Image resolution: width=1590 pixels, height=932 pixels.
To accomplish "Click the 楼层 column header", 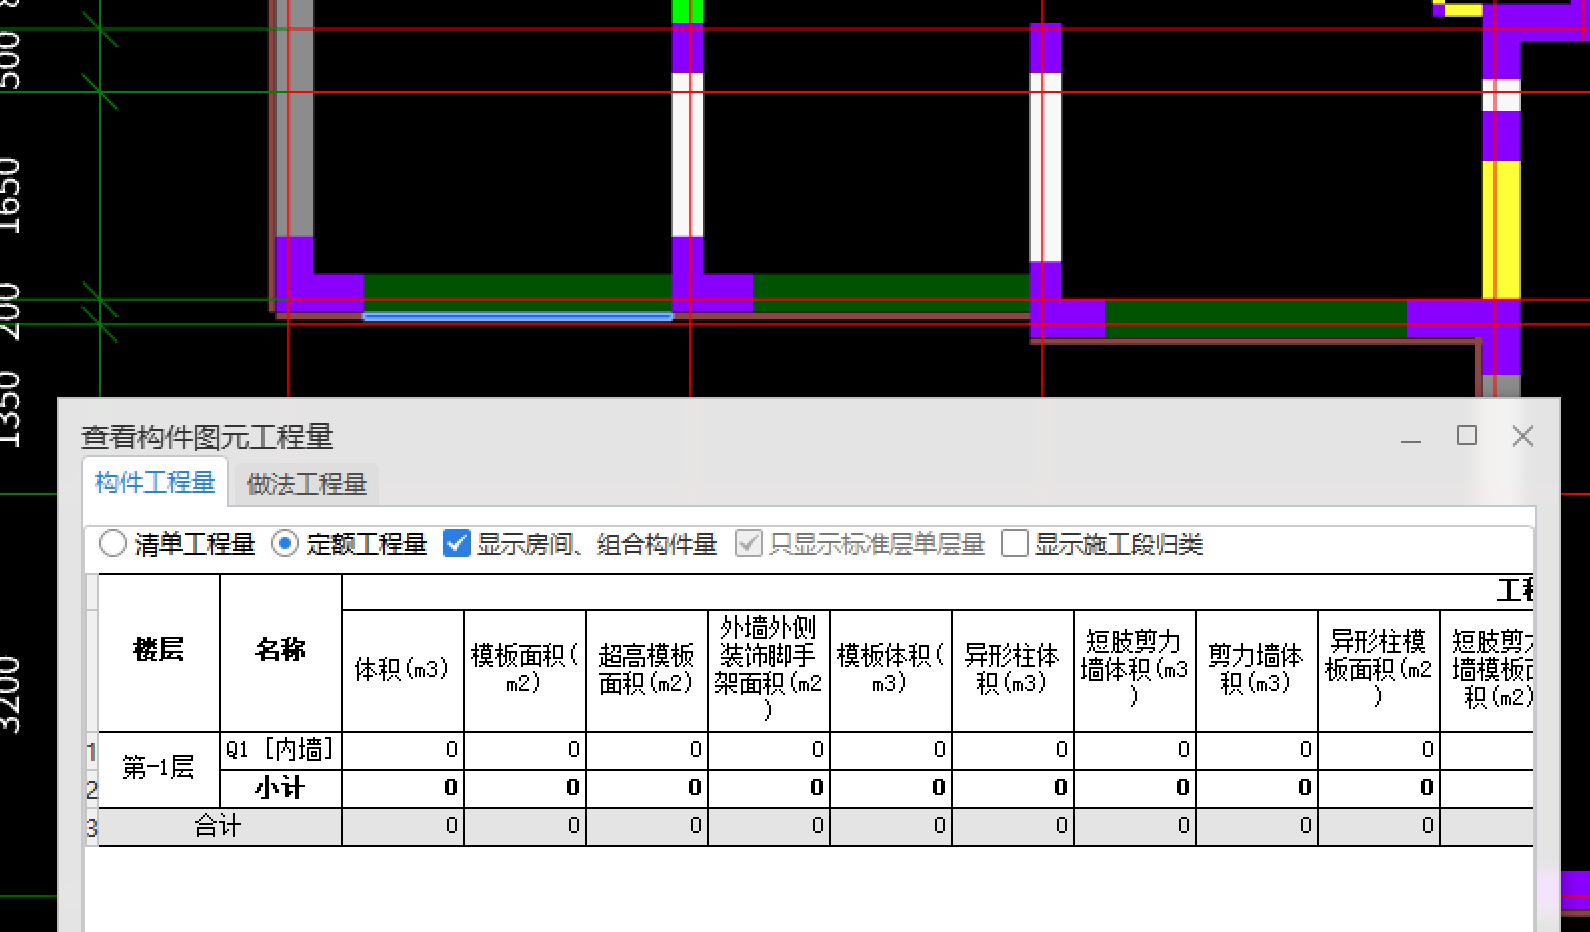I will point(159,652).
